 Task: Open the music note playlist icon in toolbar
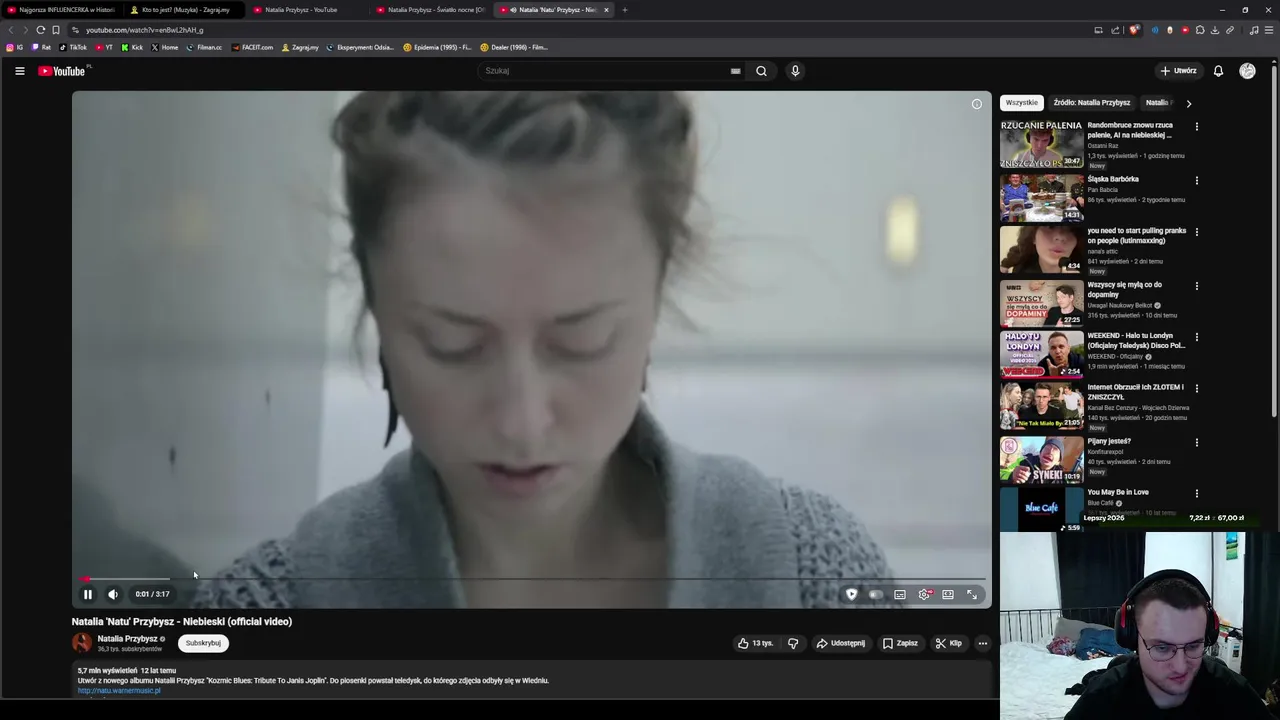click(x=1254, y=30)
